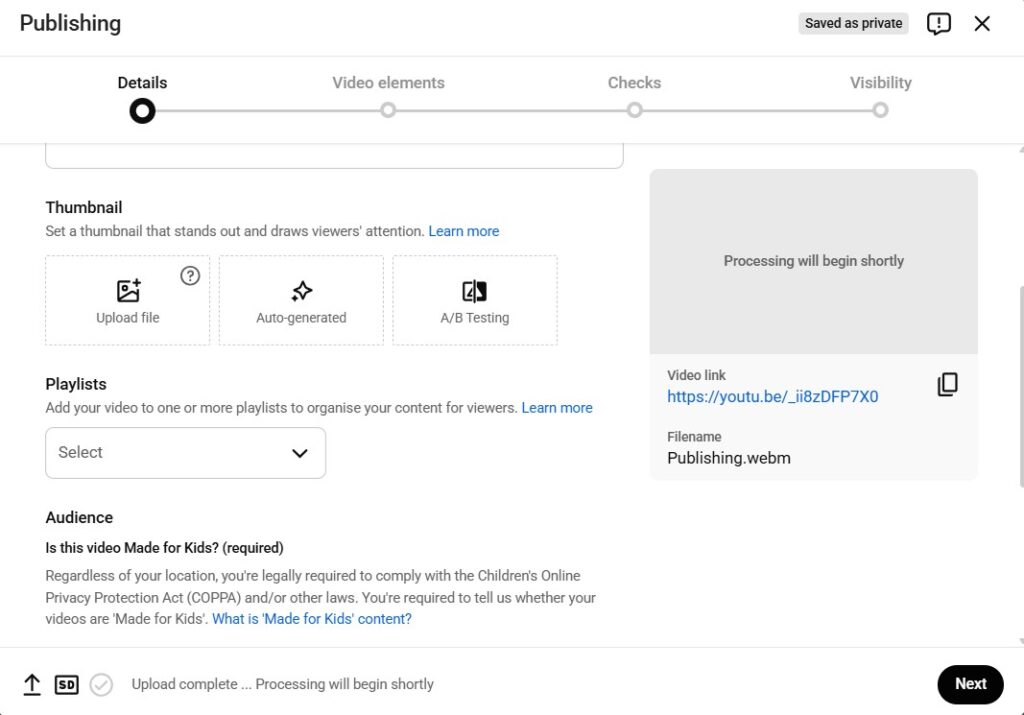Select the Upload file thumbnail option

127,300
